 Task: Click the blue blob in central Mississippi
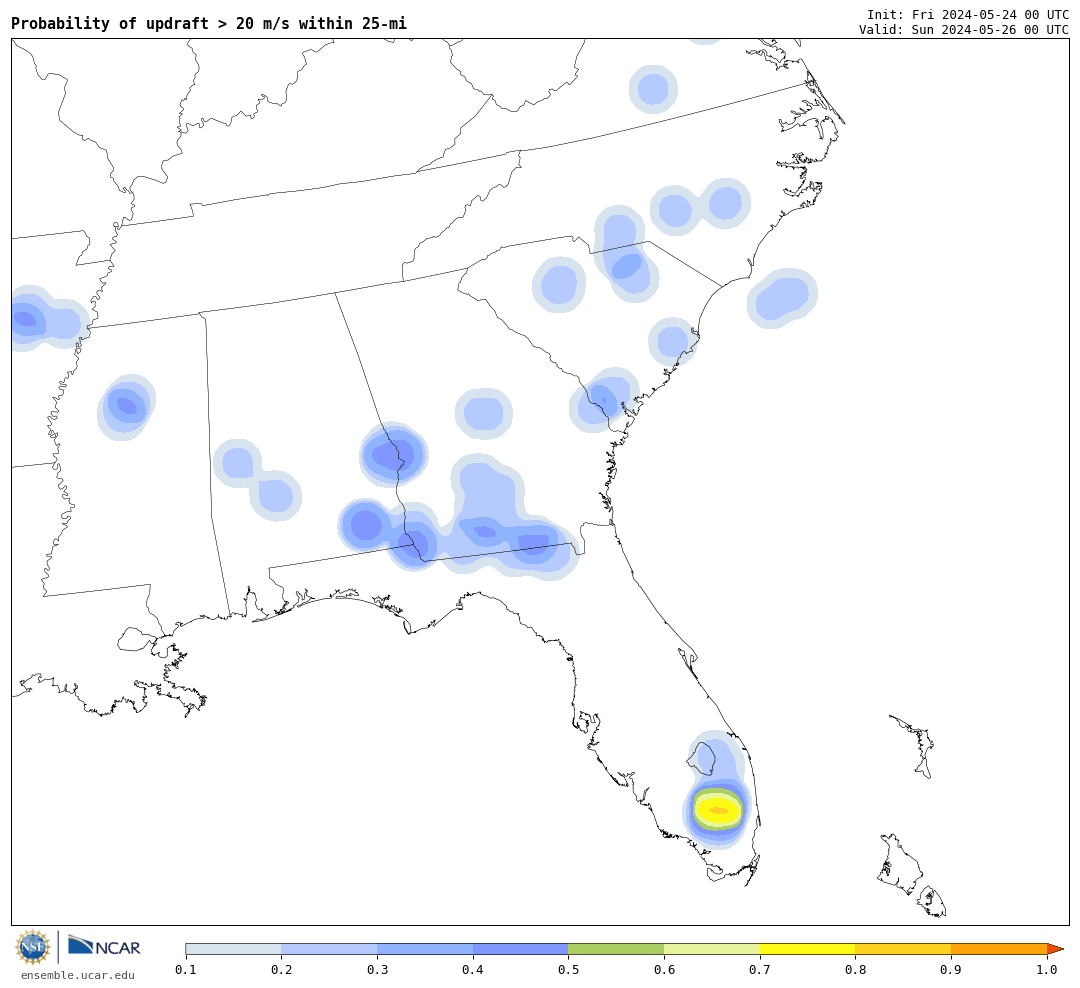point(126,406)
